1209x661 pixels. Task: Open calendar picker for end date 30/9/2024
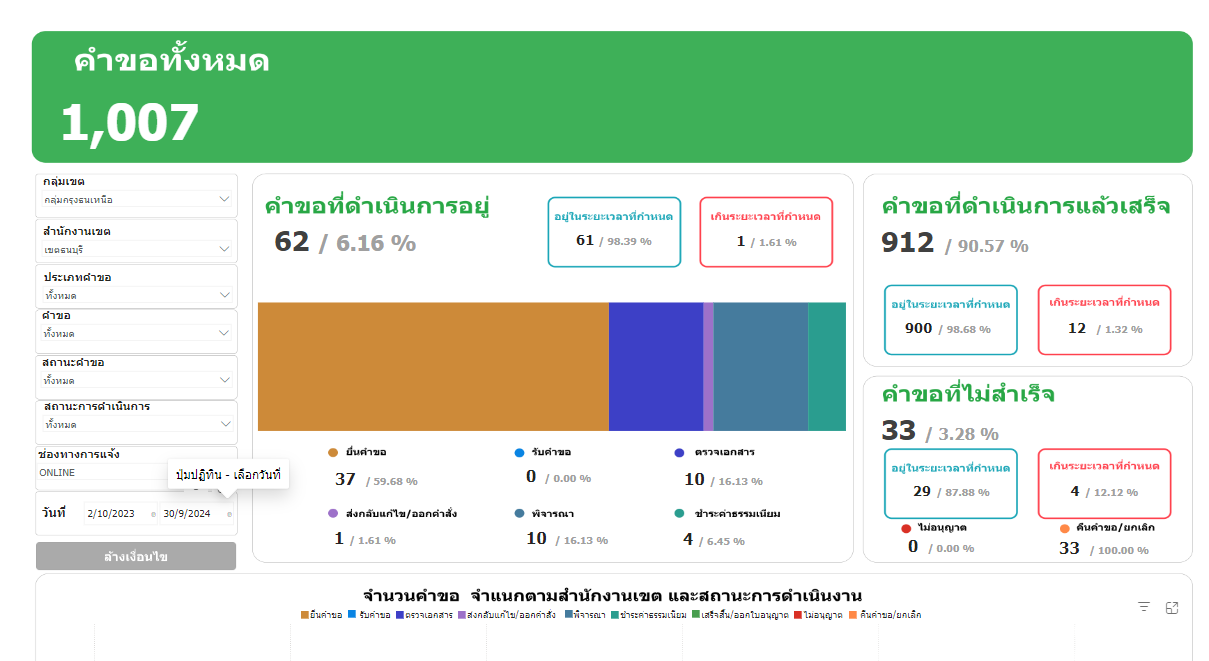coord(229,514)
